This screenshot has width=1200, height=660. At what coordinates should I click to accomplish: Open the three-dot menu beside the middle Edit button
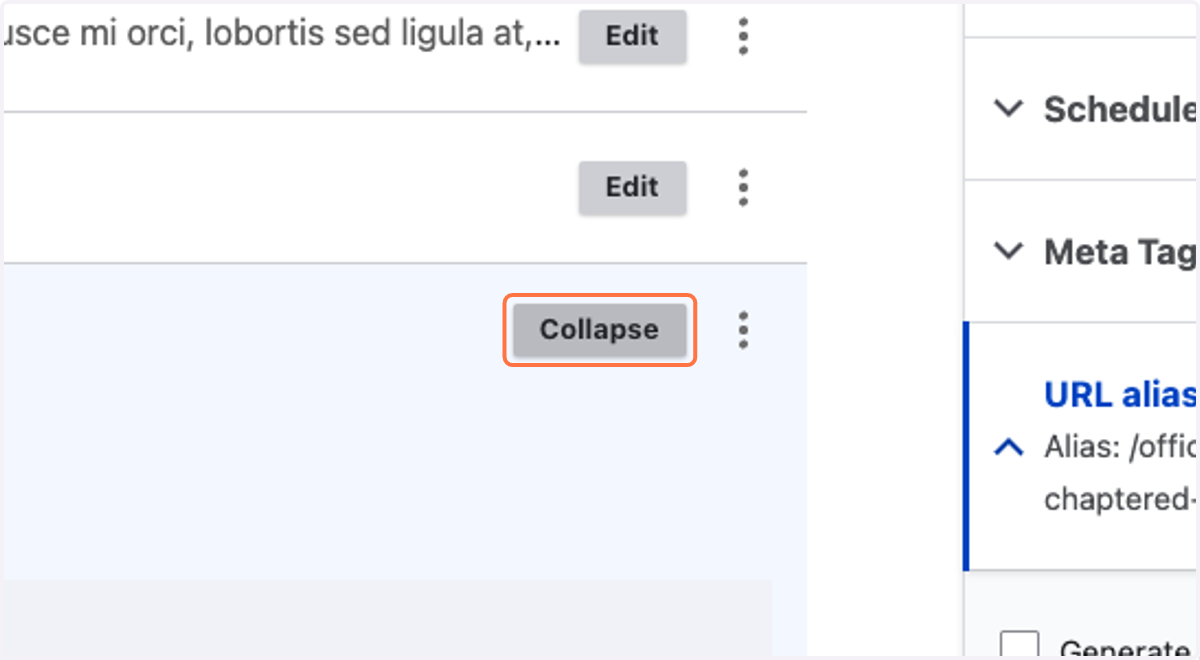742,187
